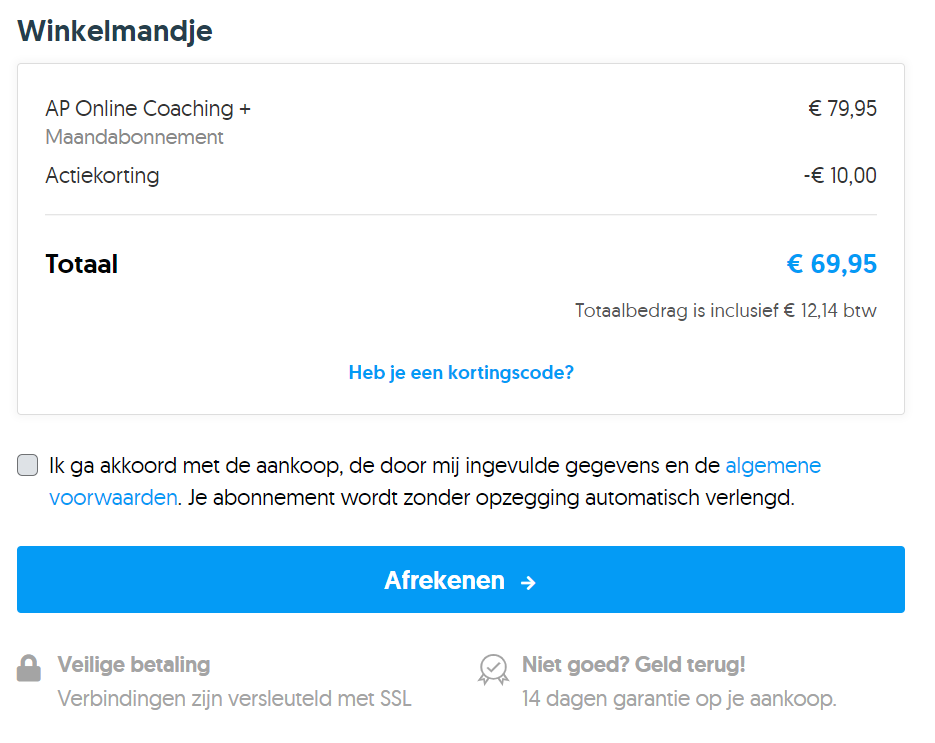Click the SSL encryption description text

pos(234,698)
